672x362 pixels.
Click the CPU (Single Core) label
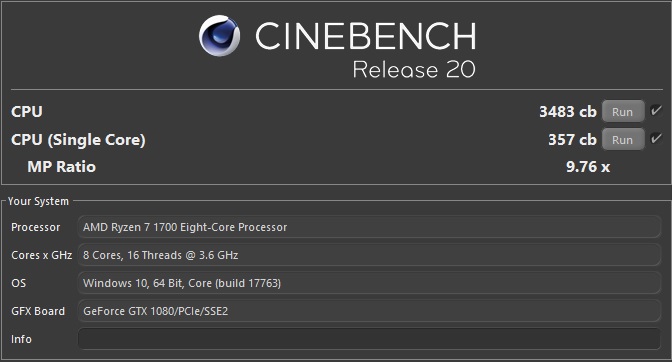click(x=78, y=140)
